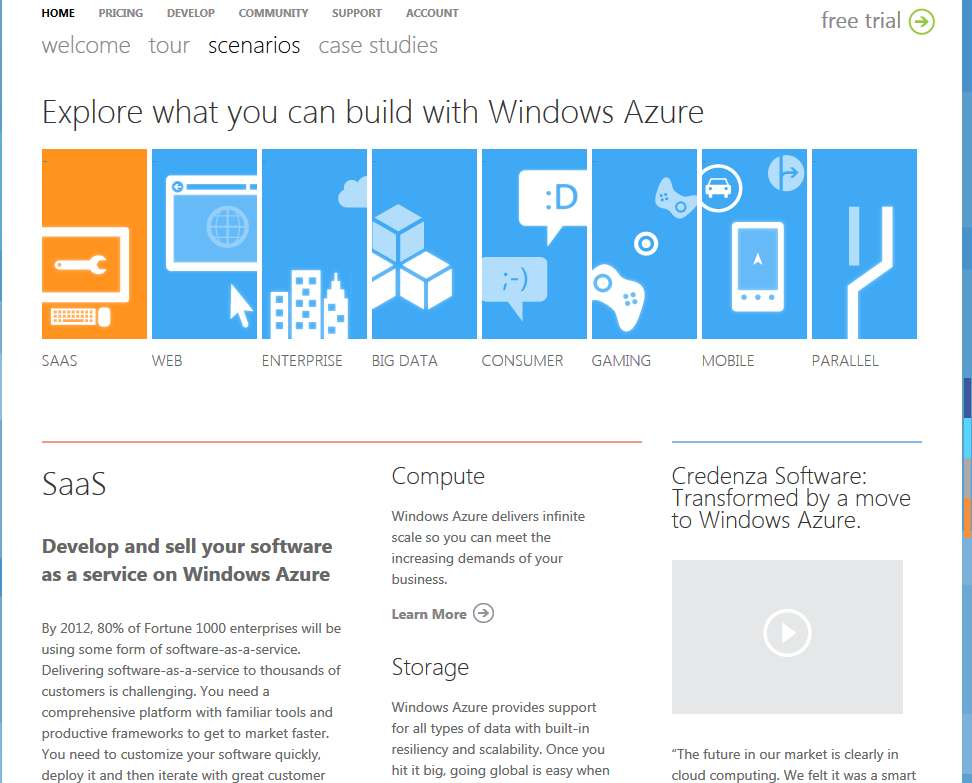Click the Develop and sell your software subheading
Viewport: 972px width, 783px height.
coord(187,560)
